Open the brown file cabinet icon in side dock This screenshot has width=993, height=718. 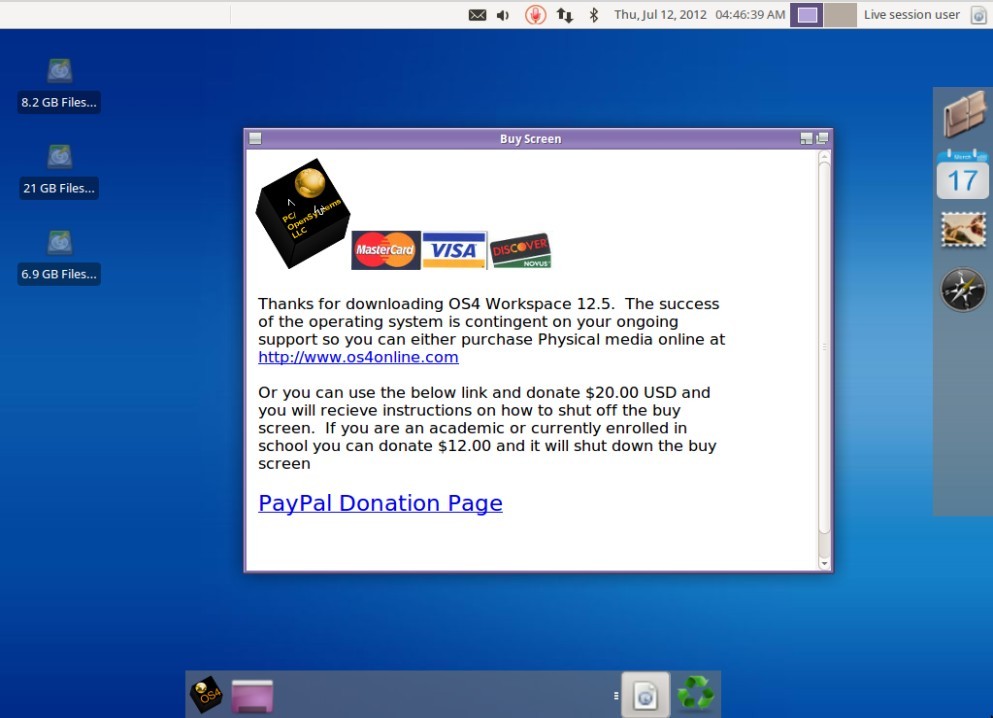(965, 114)
